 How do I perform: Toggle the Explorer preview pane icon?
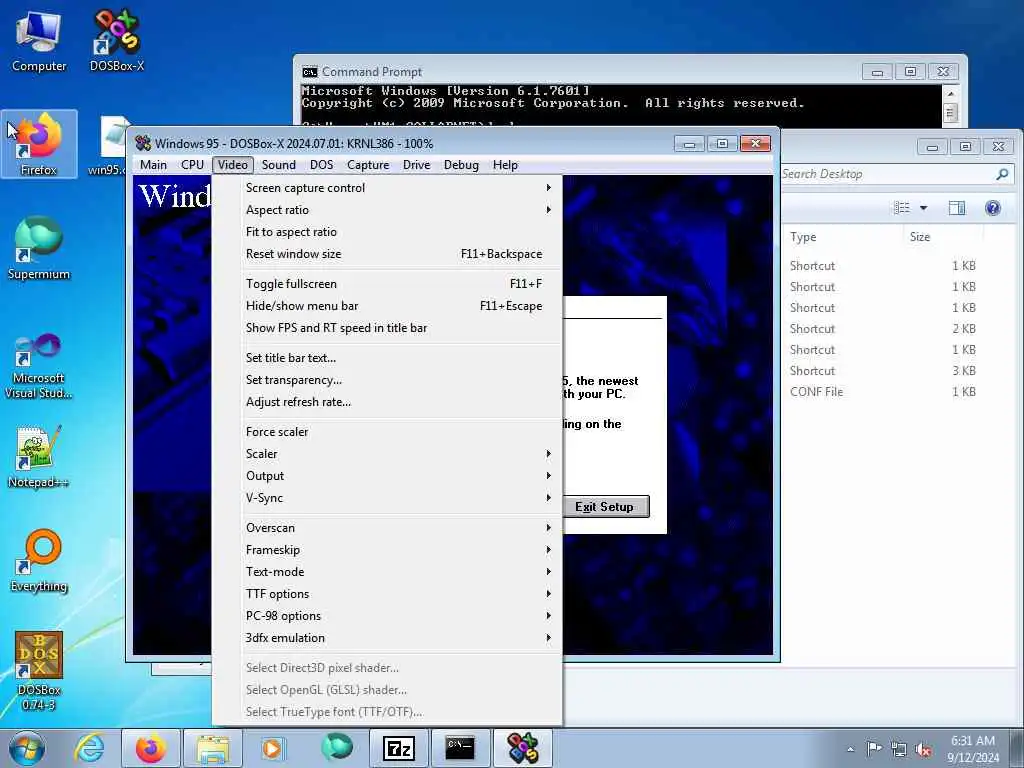tap(957, 208)
